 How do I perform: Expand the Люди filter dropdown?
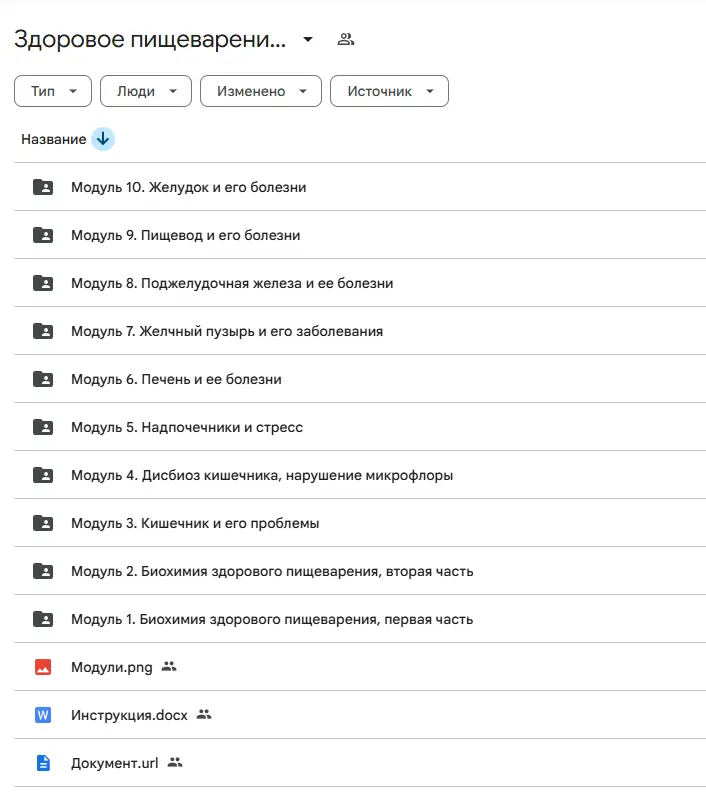145,91
